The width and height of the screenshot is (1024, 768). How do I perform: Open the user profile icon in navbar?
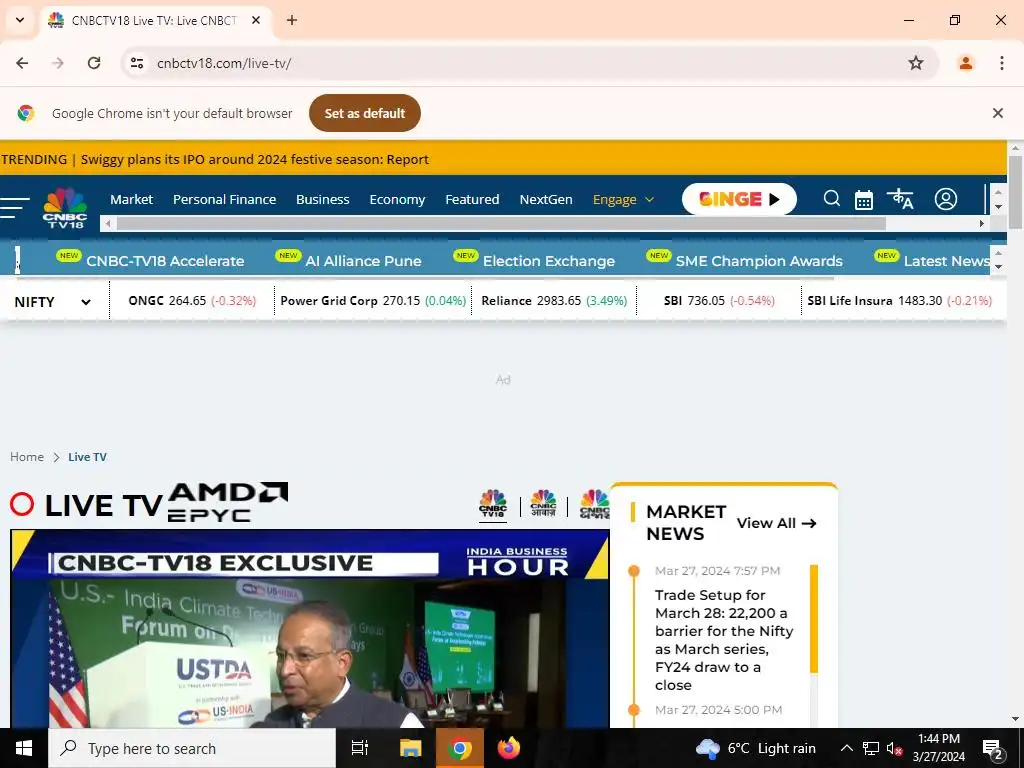coord(946,199)
